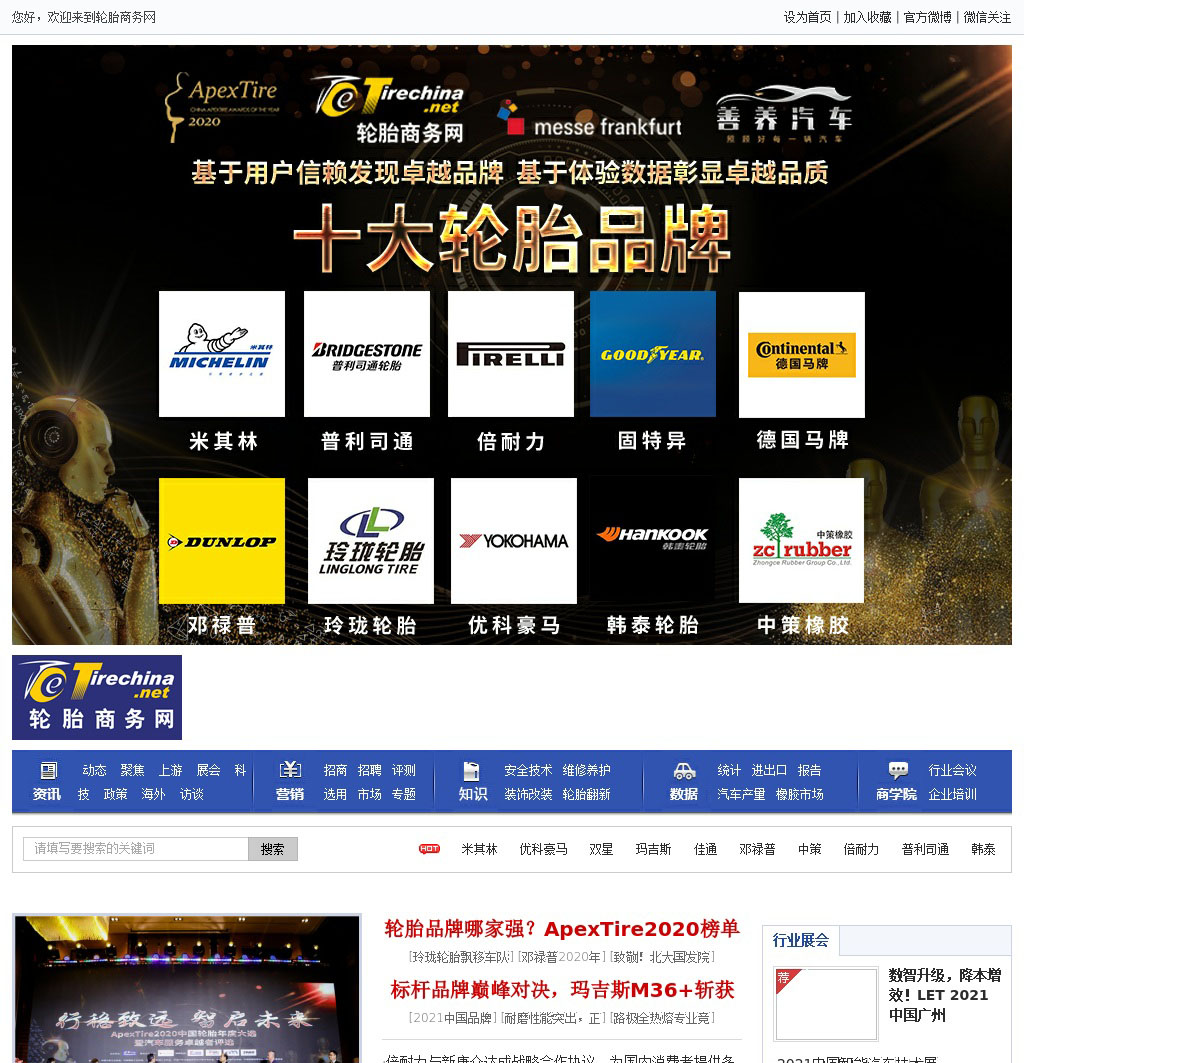The width and height of the screenshot is (1200, 1063).
Task: Select 展会 under 资讯 menu
Action: (x=208, y=770)
